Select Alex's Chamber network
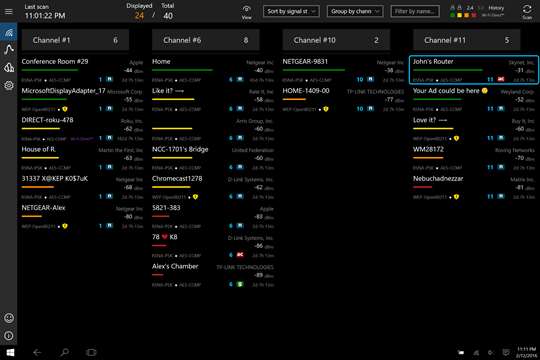The height and width of the screenshot is (360, 540). [x=213, y=275]
